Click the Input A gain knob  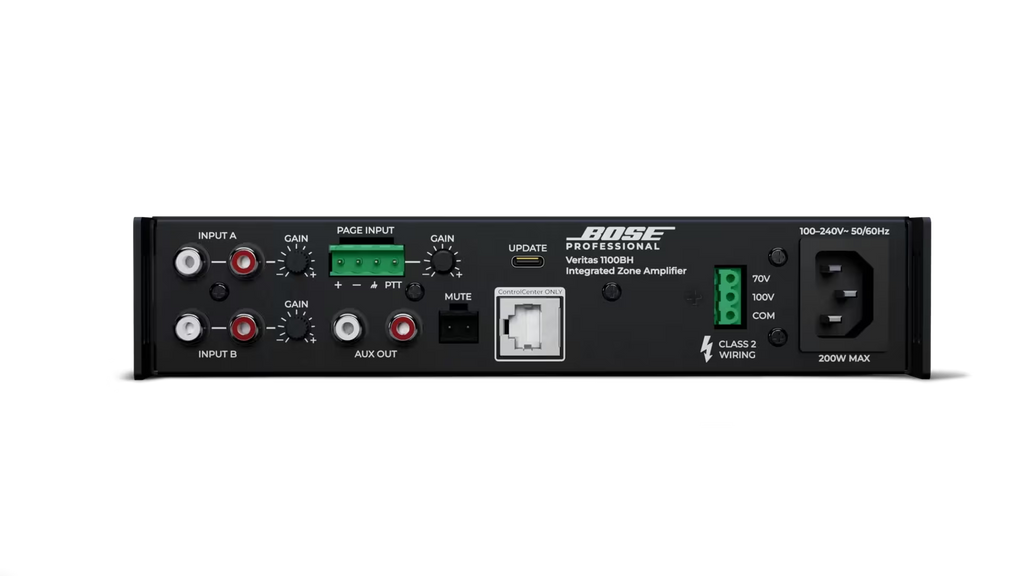pos(296,263)
